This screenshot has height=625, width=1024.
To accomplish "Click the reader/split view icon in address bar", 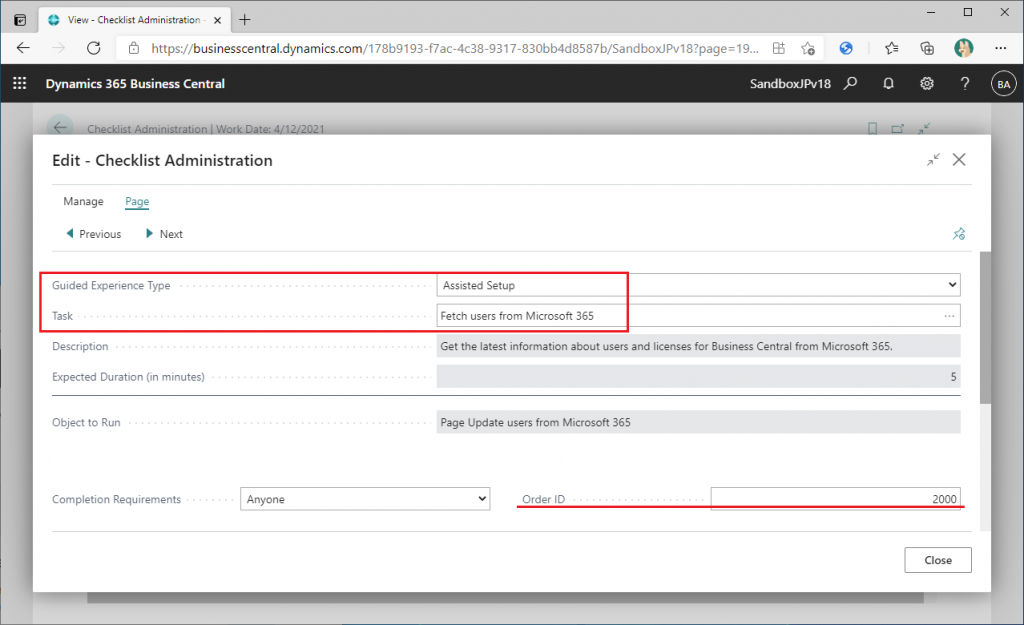I will coord(778,48).
